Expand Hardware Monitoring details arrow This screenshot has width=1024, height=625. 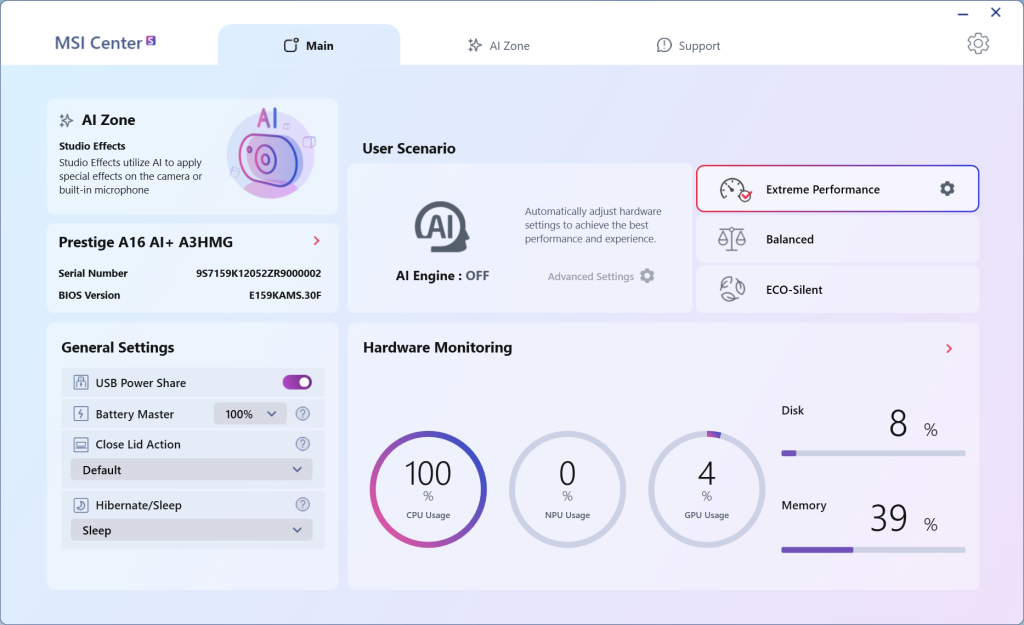[949, 349]
